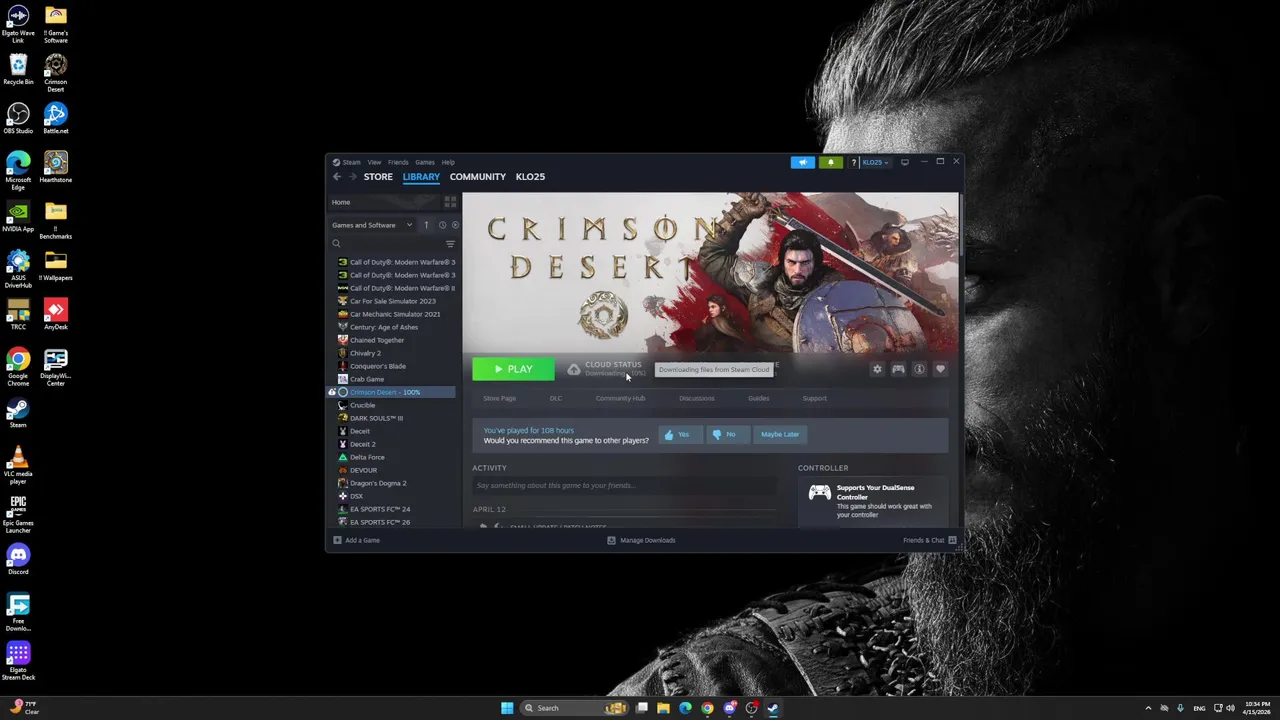Open Discussions link
The height and width of the screenshot is (720, 1280).
697,398
